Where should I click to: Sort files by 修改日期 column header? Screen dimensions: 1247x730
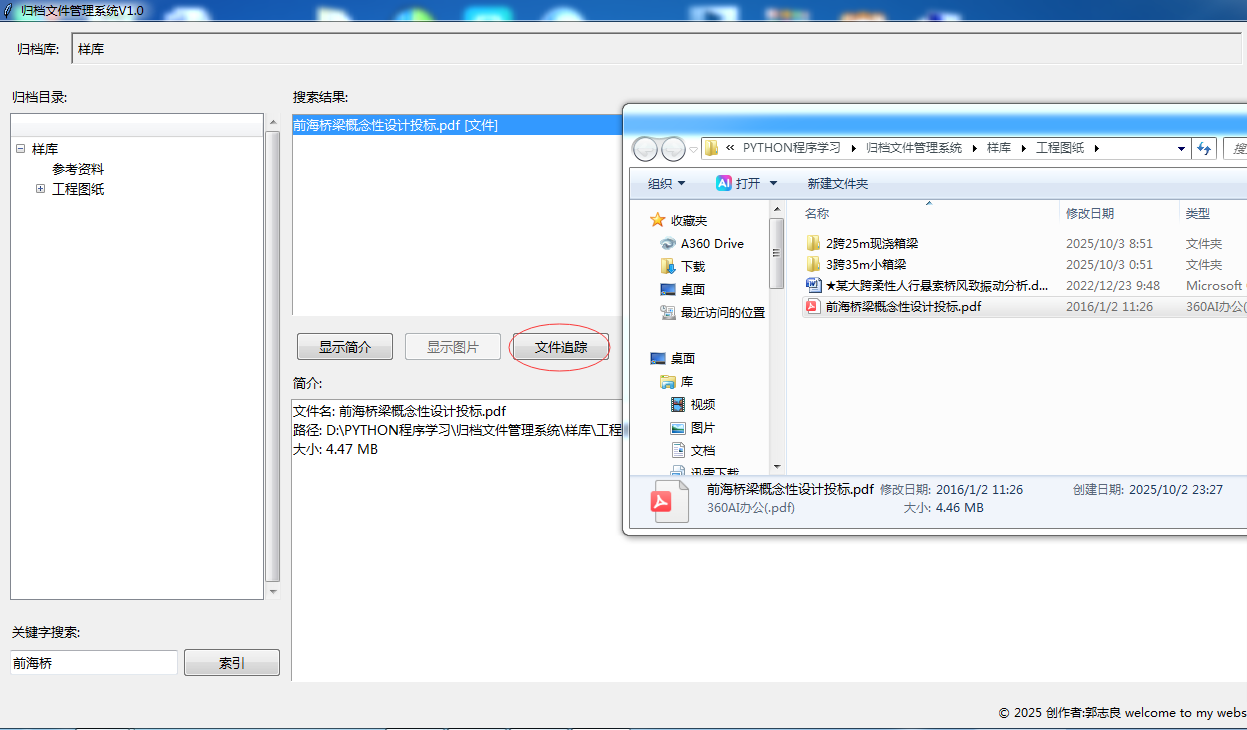coord(1089,213)
